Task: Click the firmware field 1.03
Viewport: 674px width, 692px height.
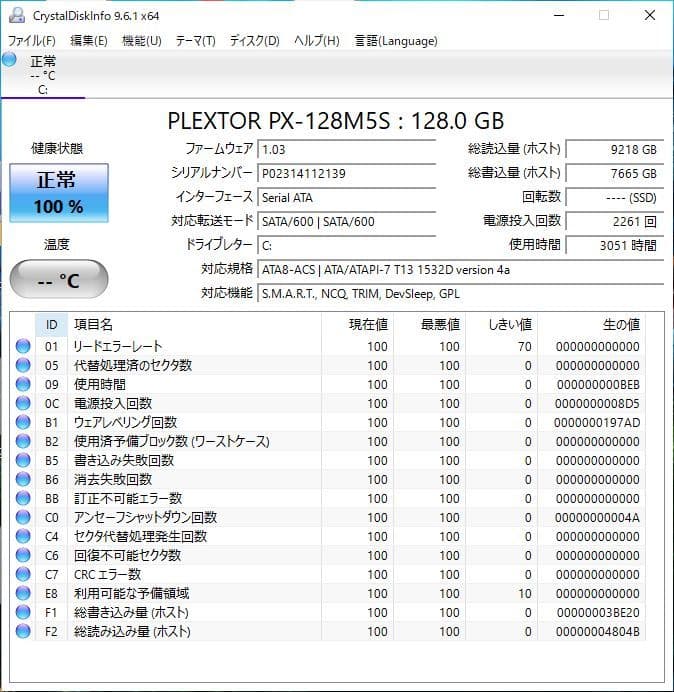Action: coord(346,150)
